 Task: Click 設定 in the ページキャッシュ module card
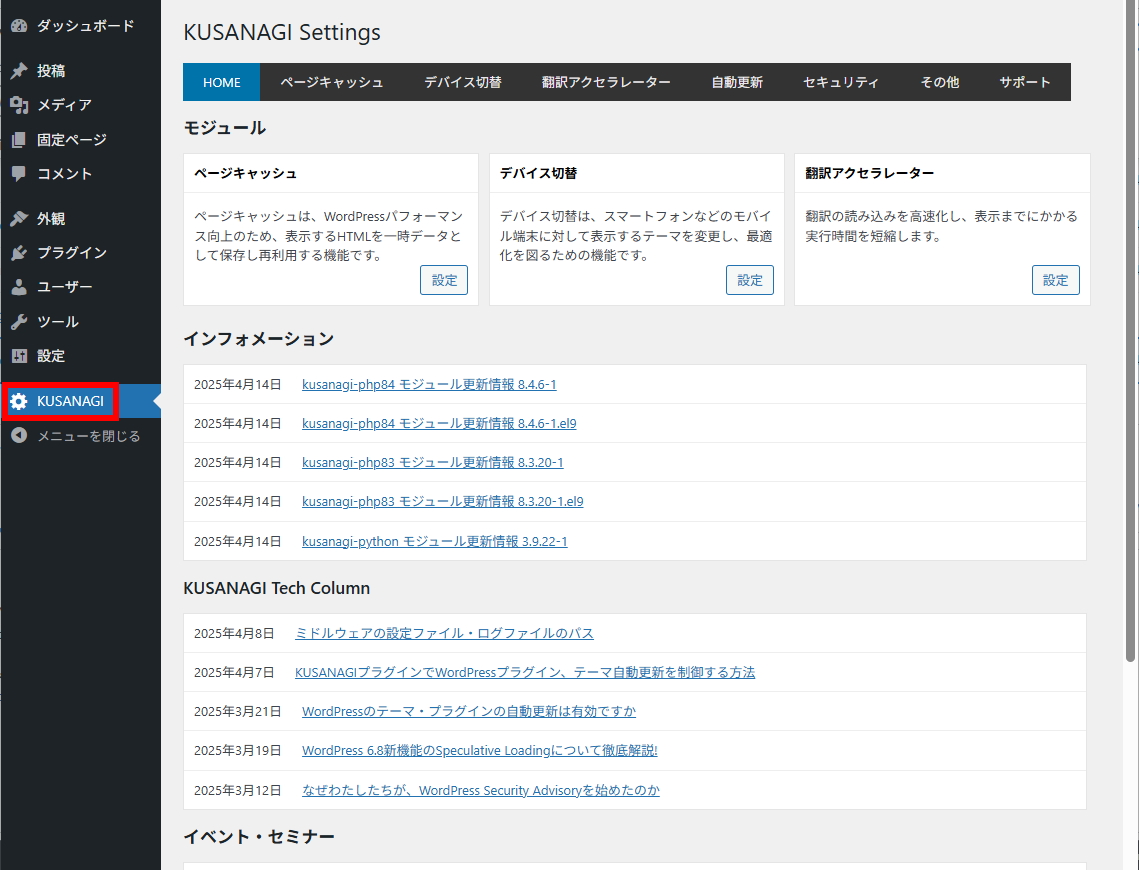click(443, 280)
